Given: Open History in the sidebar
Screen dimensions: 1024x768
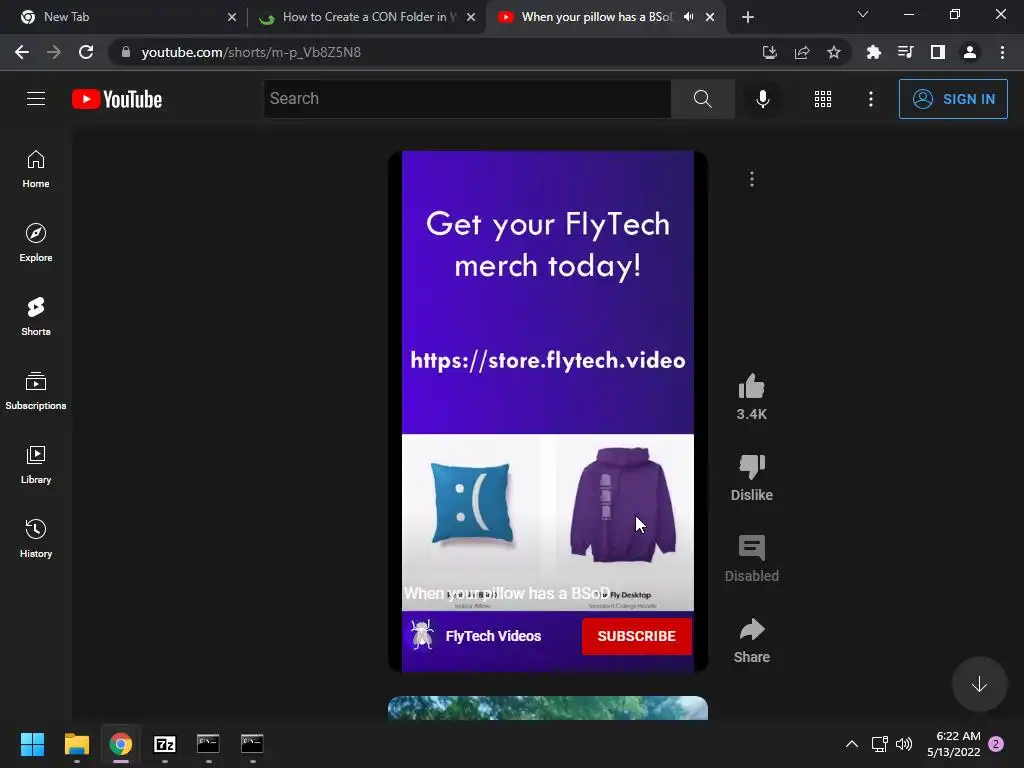Looking at the screenshot, I should [x=36, y=539].
